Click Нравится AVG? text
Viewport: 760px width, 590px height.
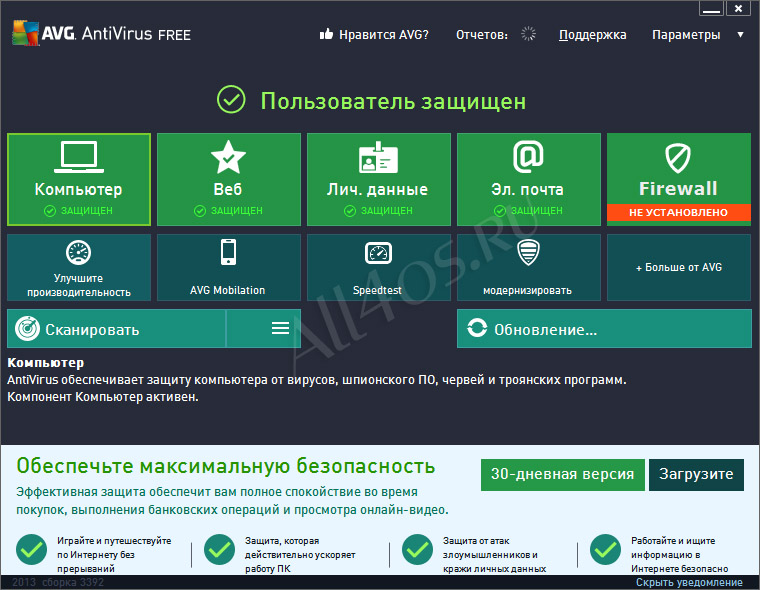(x=384, y=35)
